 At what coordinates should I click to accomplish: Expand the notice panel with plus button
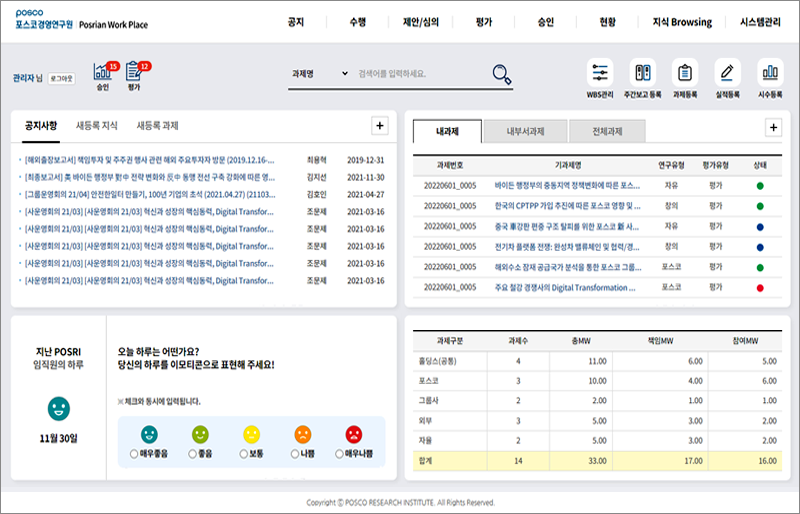click(x=379, y=125)
